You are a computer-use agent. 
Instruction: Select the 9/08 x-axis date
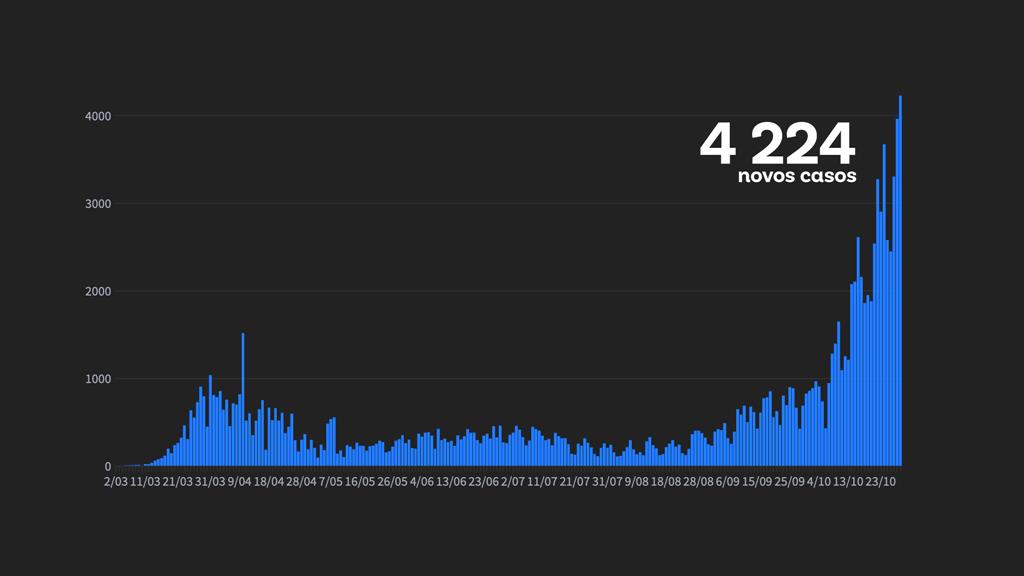[x=636, y=482]
